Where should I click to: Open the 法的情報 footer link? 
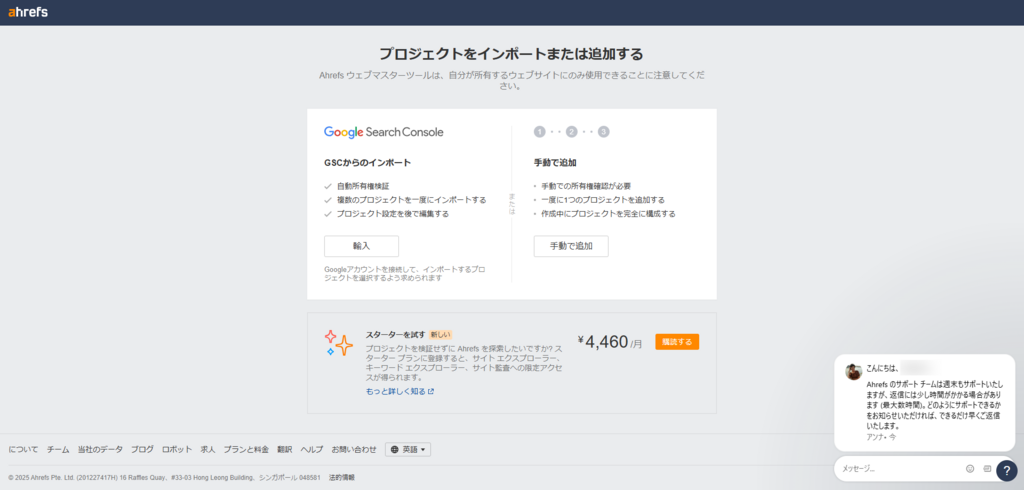coord(342,478)
